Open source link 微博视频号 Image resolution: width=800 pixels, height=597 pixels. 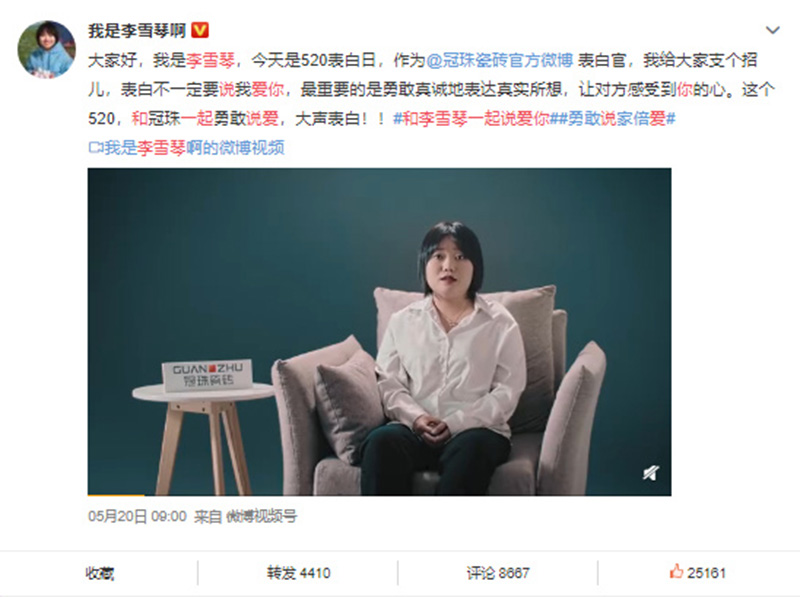click(261, 516)
